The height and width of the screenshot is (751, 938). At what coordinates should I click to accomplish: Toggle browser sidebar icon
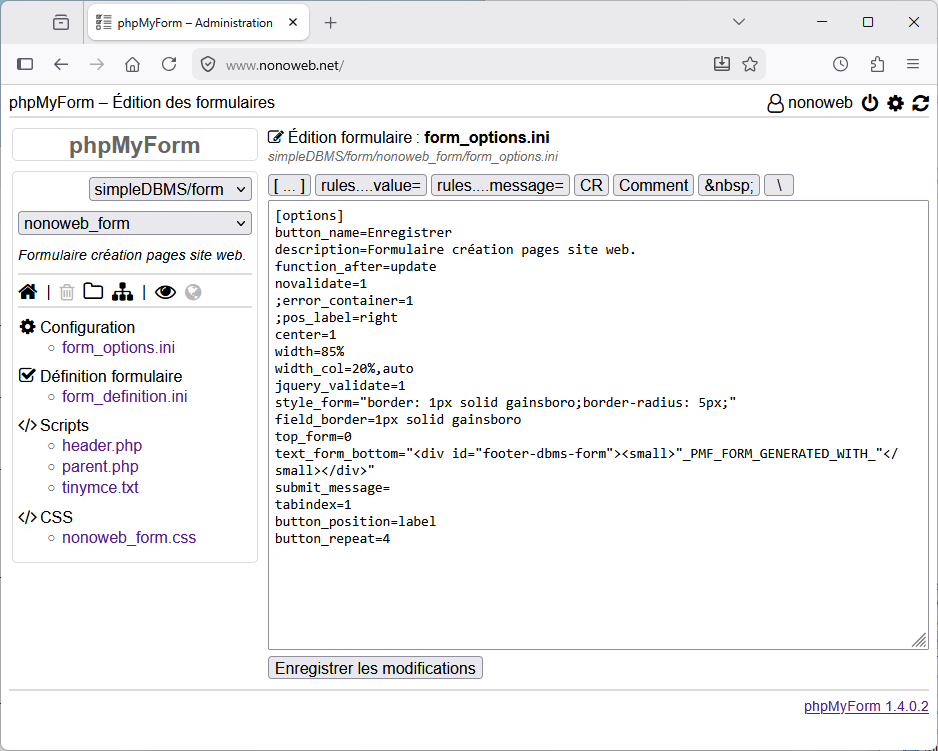[x=25, y=64]
